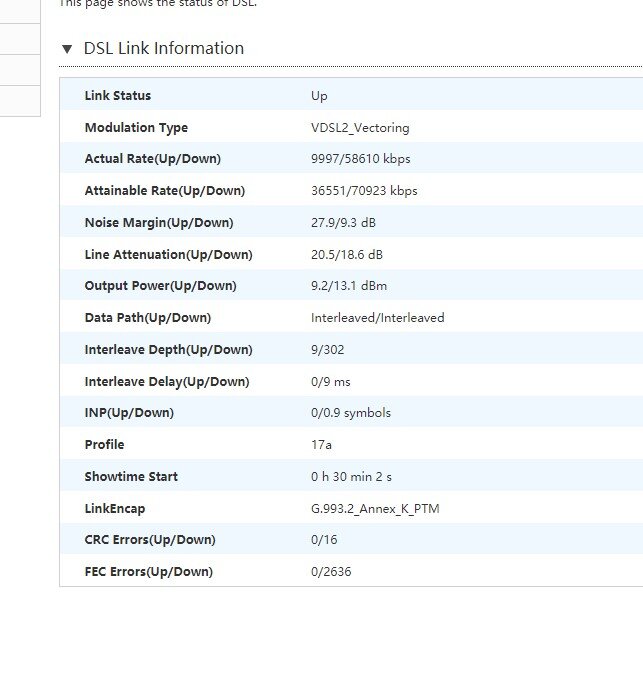Select the INP(Up/Down) label
The height and width of the screenshot is (673, 643).
(x=129, y=412)
